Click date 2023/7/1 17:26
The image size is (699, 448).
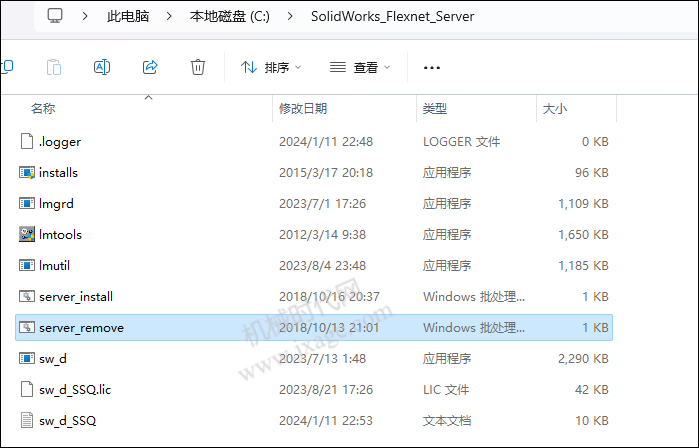click(322, 204)
